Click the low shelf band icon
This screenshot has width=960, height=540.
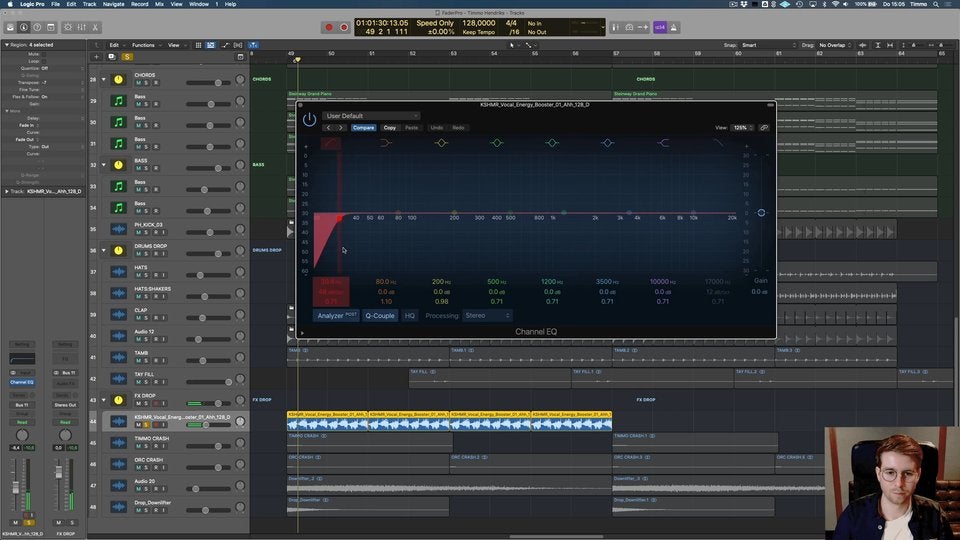point(385,143)
